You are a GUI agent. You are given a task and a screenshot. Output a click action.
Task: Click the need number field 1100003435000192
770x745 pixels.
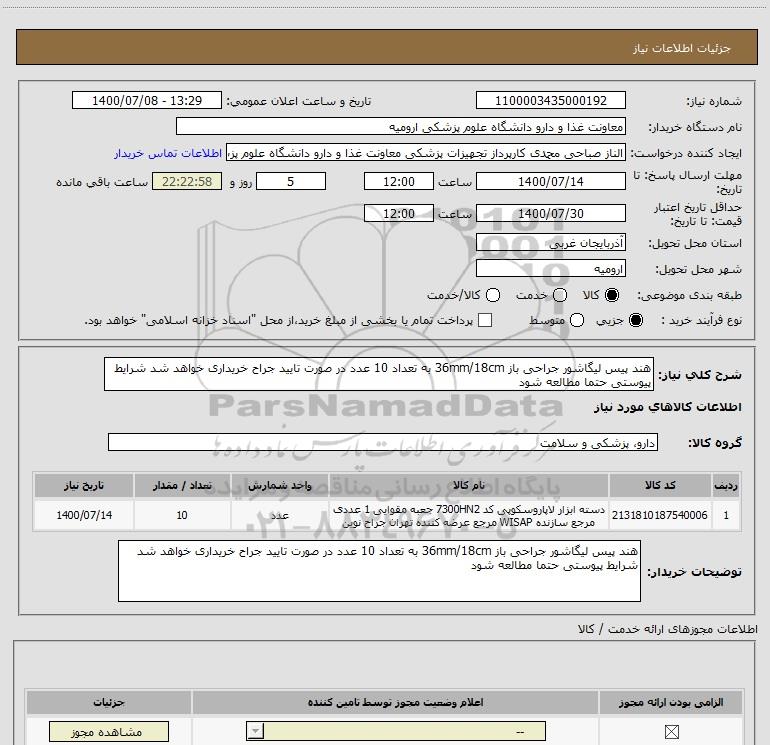[551, 101]
